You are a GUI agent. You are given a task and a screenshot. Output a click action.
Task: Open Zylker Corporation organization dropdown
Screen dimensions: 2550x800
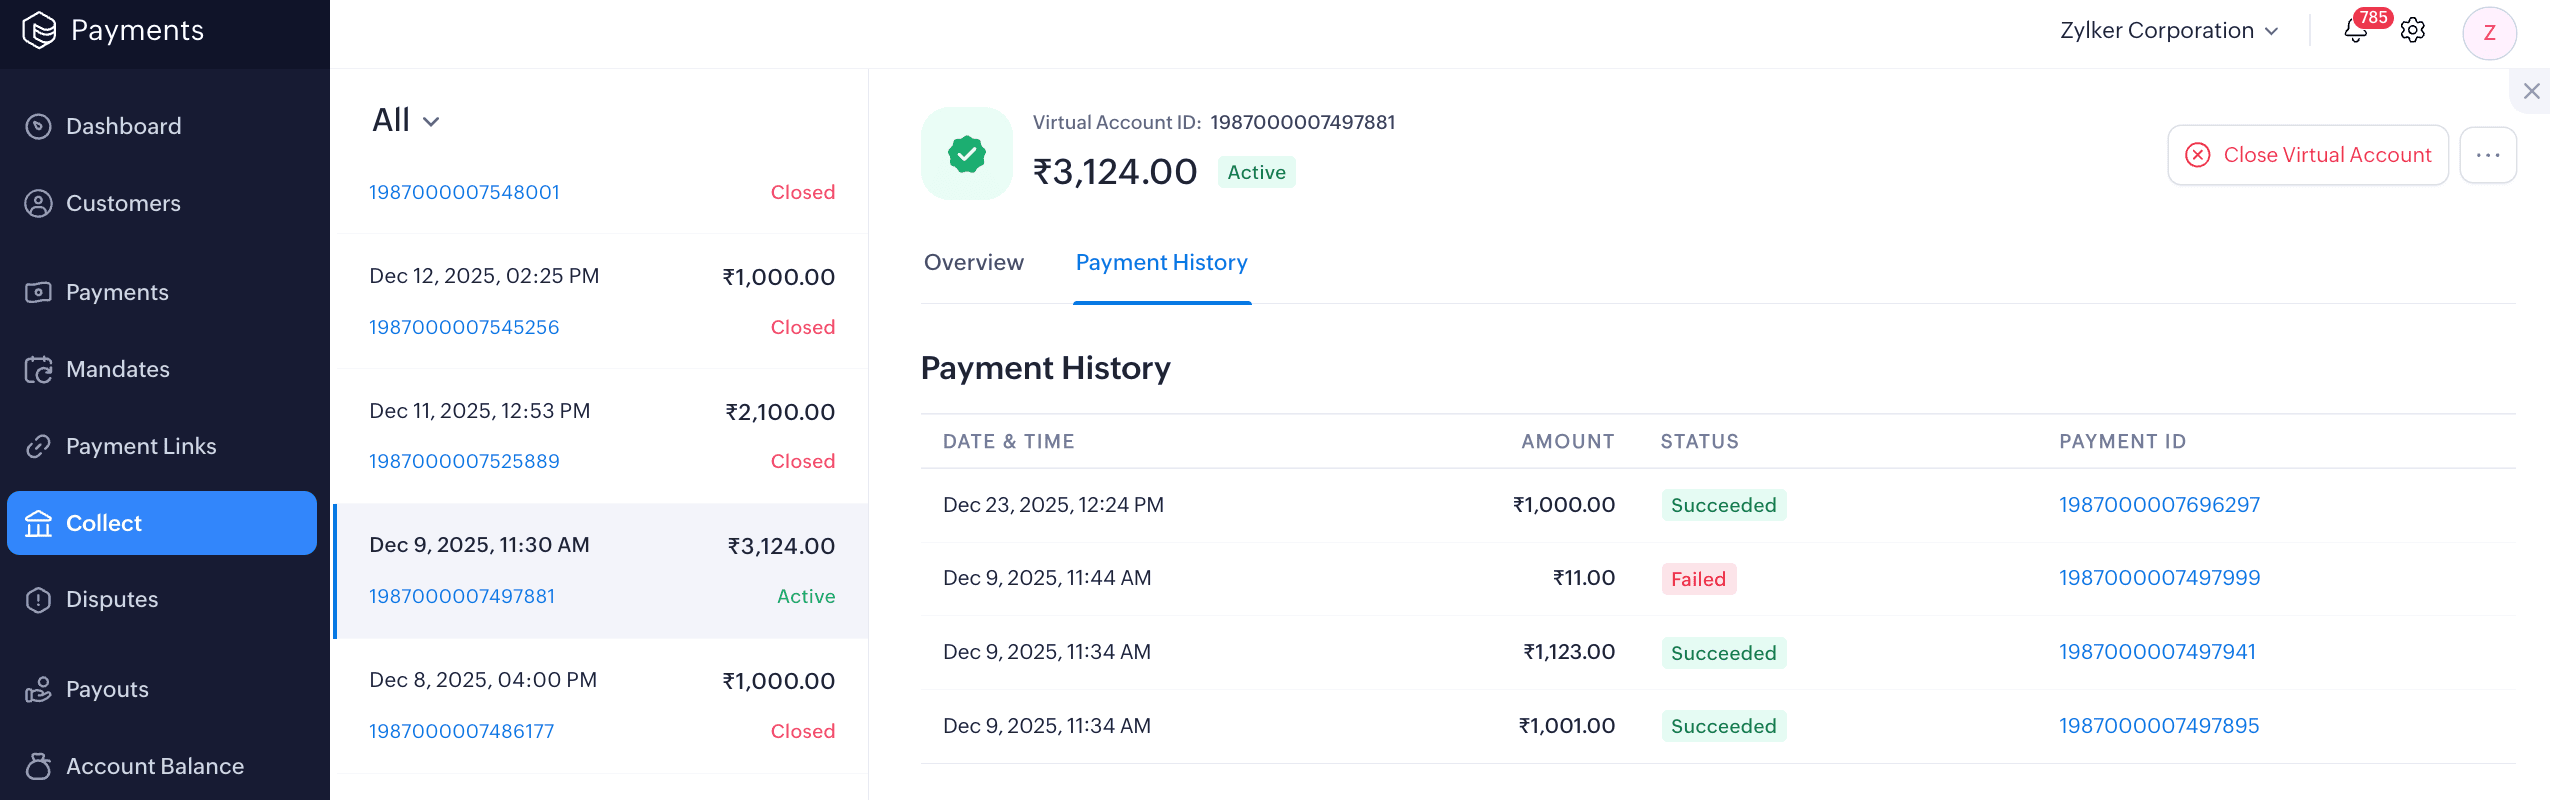pyautogui.click(x=2168, y=31)
